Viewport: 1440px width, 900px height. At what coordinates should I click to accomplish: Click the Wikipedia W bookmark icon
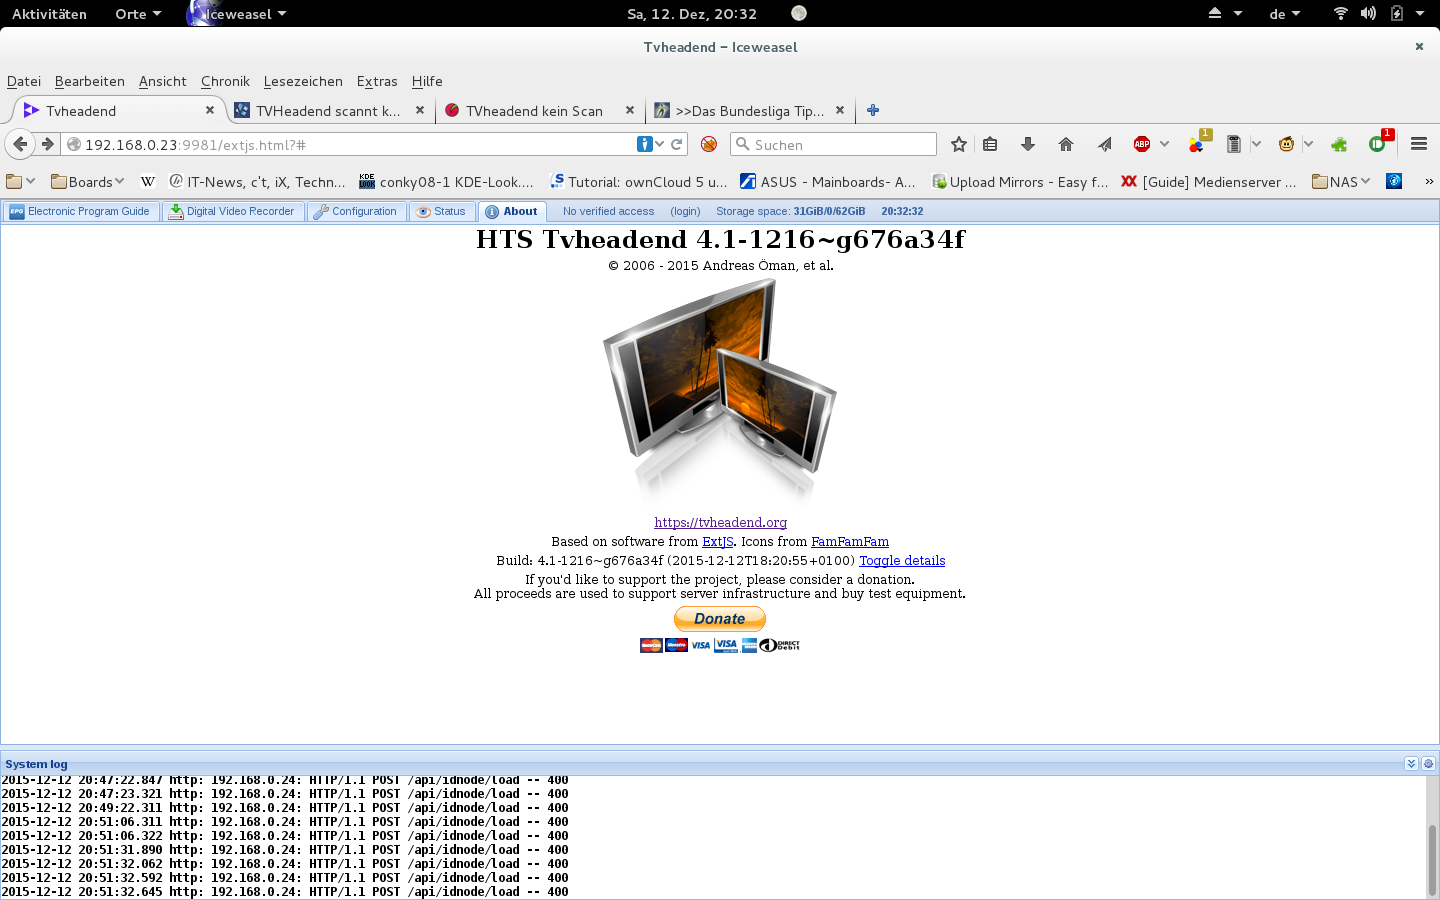pyautogui.click(x=148, y=181)
